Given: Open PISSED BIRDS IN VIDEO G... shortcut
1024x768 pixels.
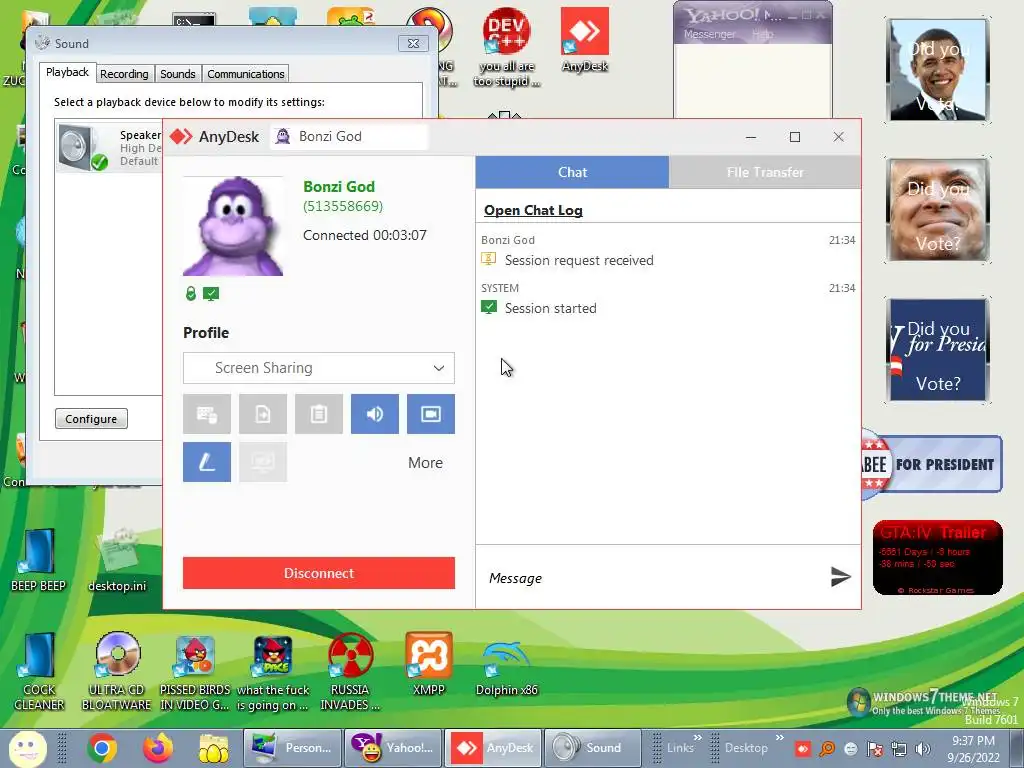Looking at the screenshot, I should [195, 671].
